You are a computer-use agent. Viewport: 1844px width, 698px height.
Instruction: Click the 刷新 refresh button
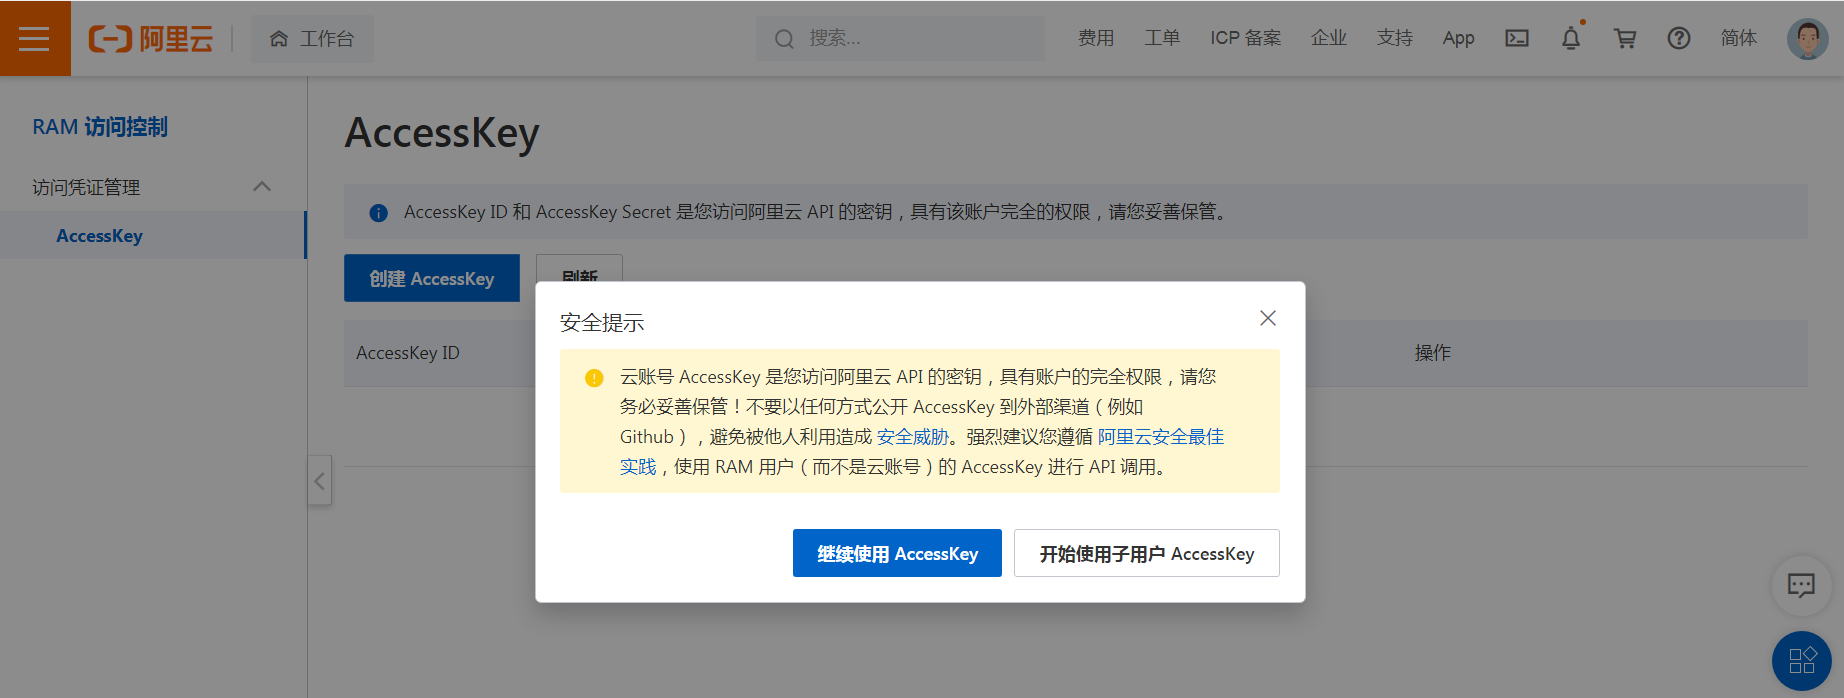point(579,270)
